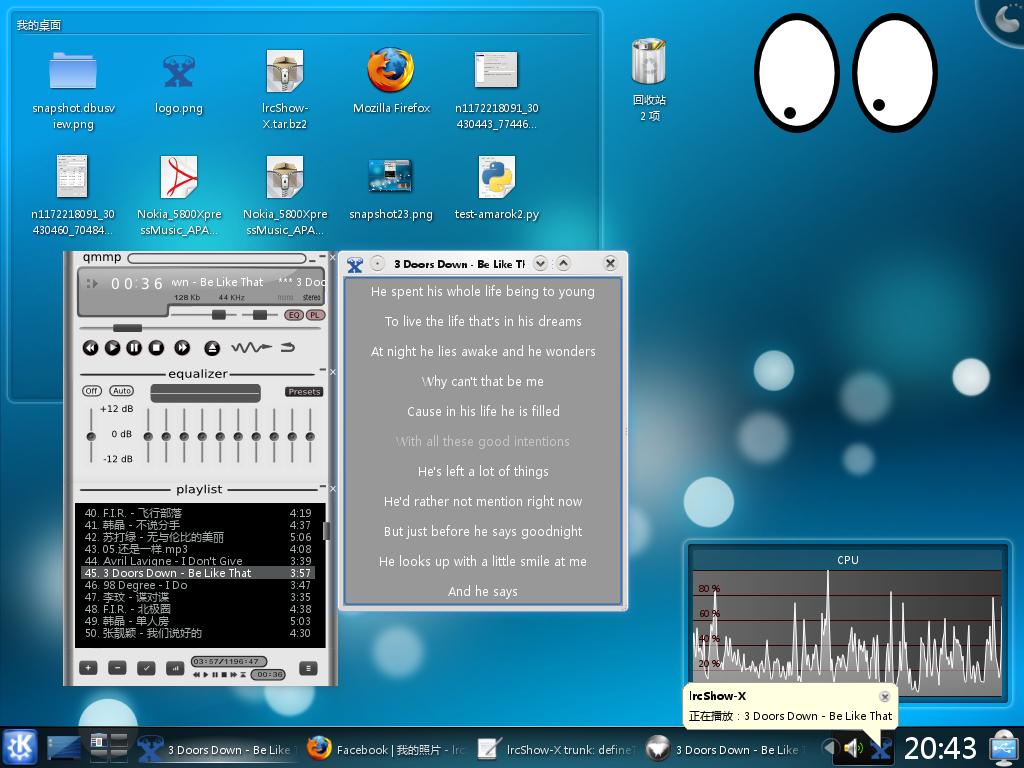
Task: Click the playlist add (+) button
Action: pyautogui.click(x=88, y=667)
